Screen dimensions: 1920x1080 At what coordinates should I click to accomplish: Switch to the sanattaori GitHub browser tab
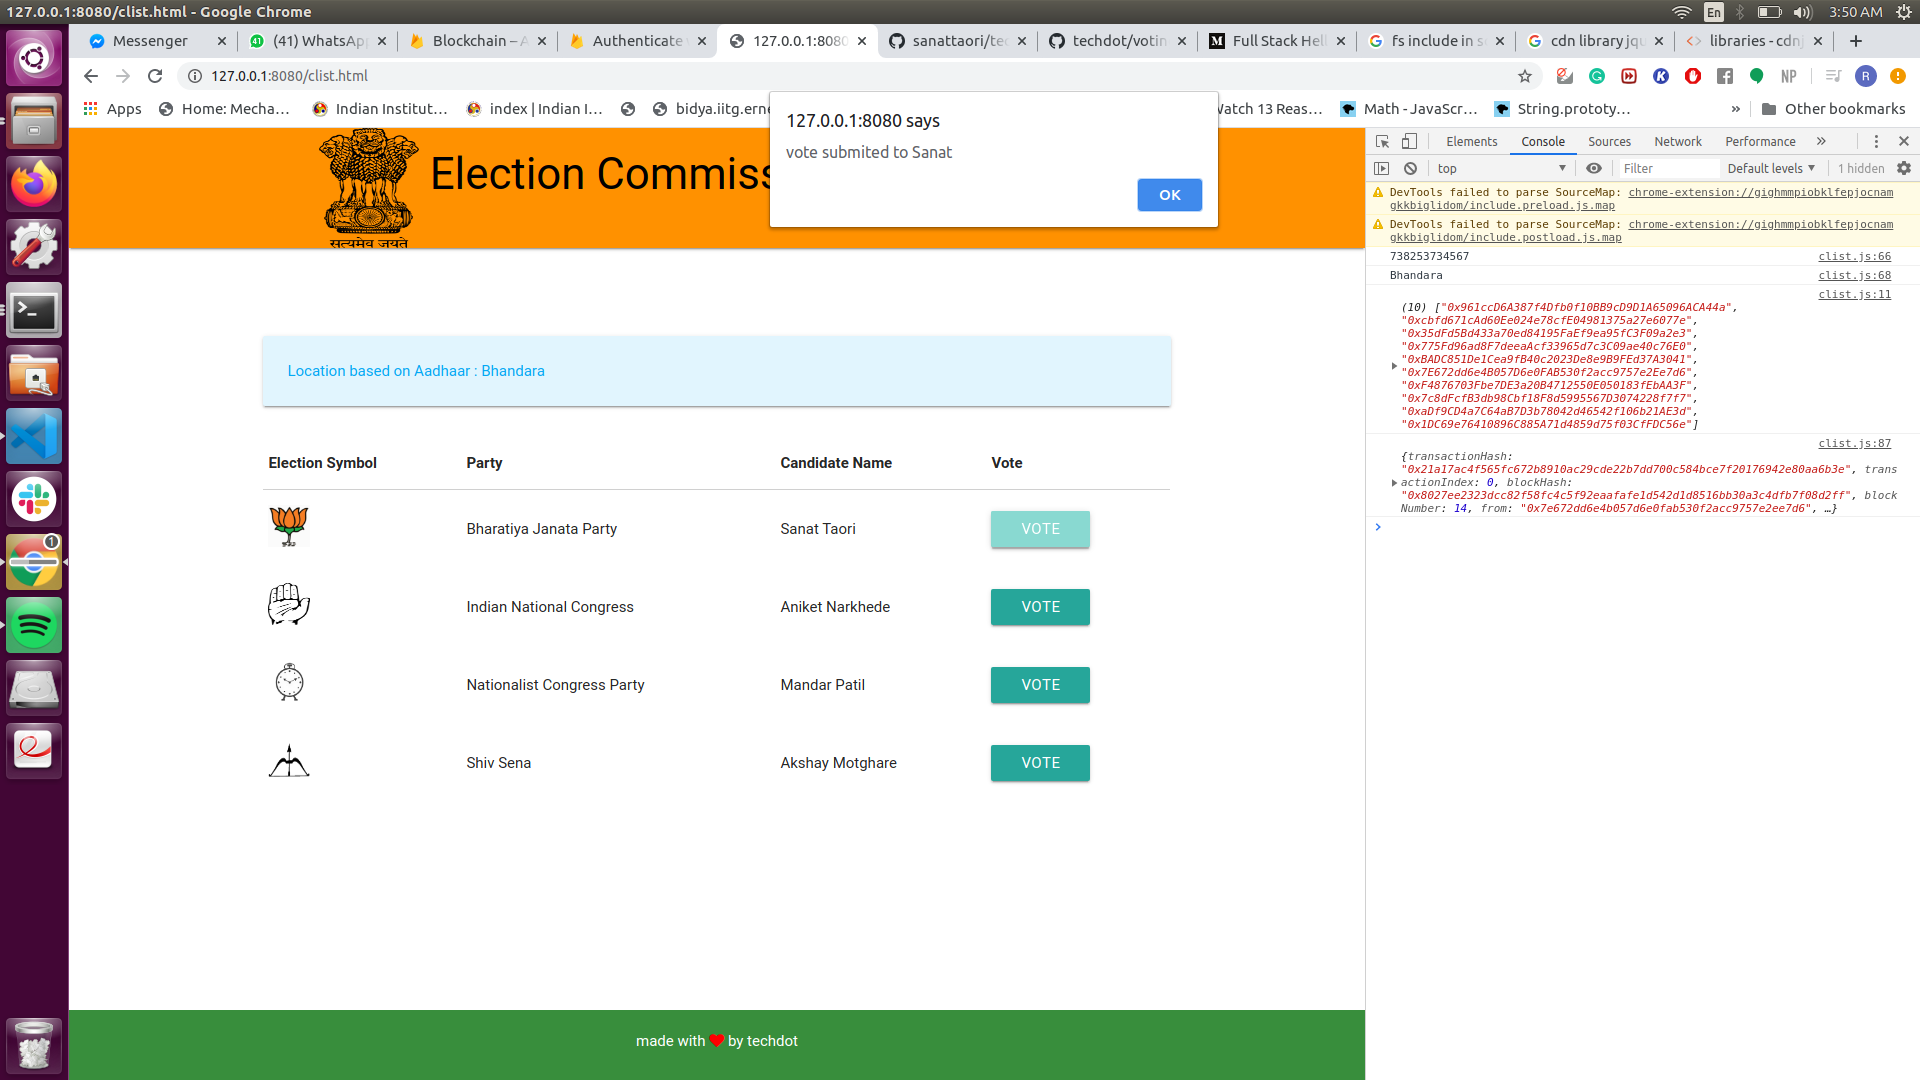(957, 41)
